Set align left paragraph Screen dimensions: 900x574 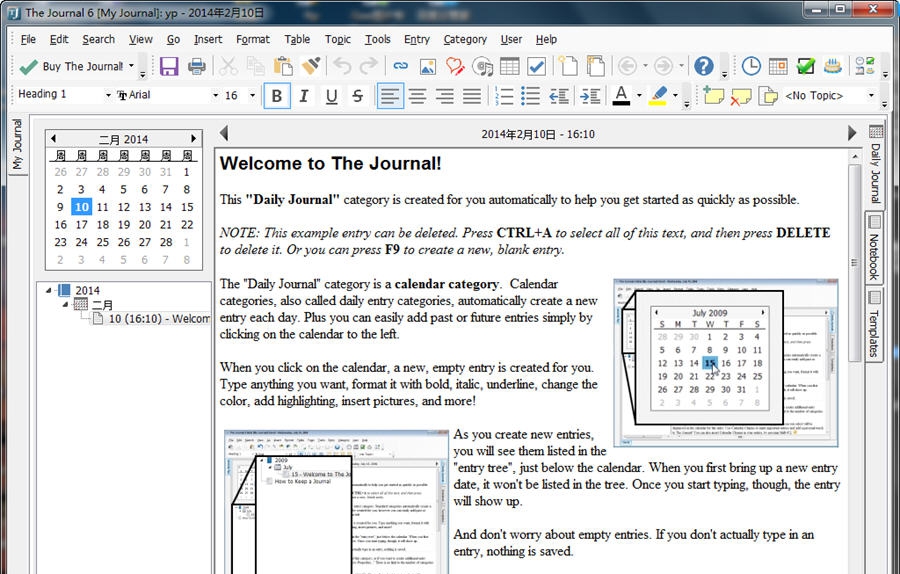coord(390,96)
